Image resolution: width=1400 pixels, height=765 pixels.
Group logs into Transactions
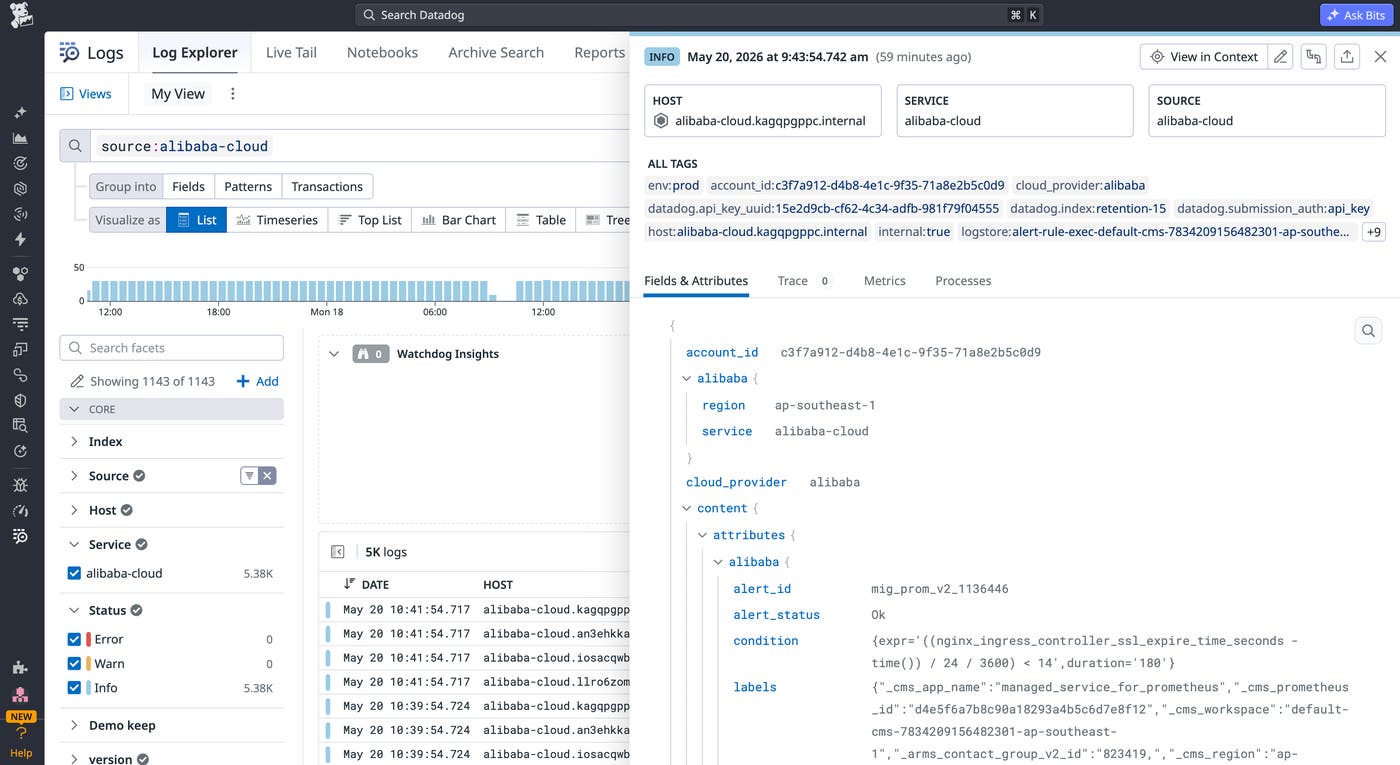[327, 186]
